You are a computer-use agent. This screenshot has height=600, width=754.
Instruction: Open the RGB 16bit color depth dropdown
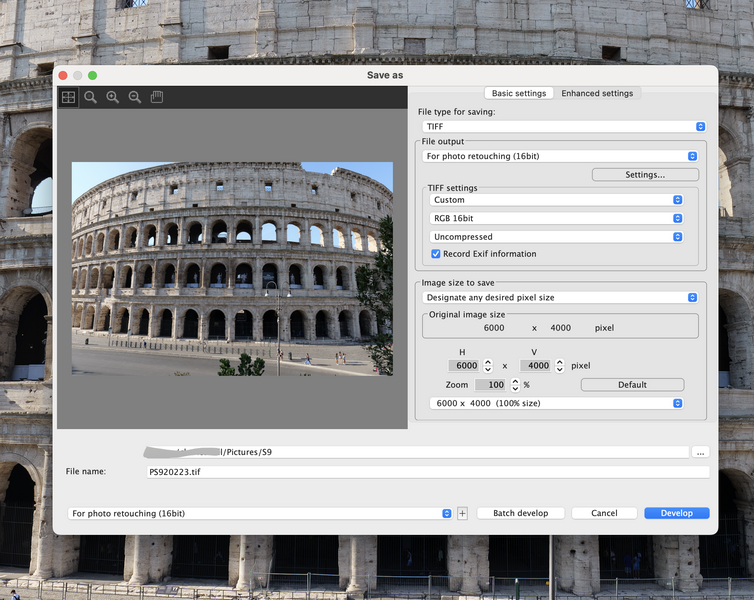click(556, 218)
